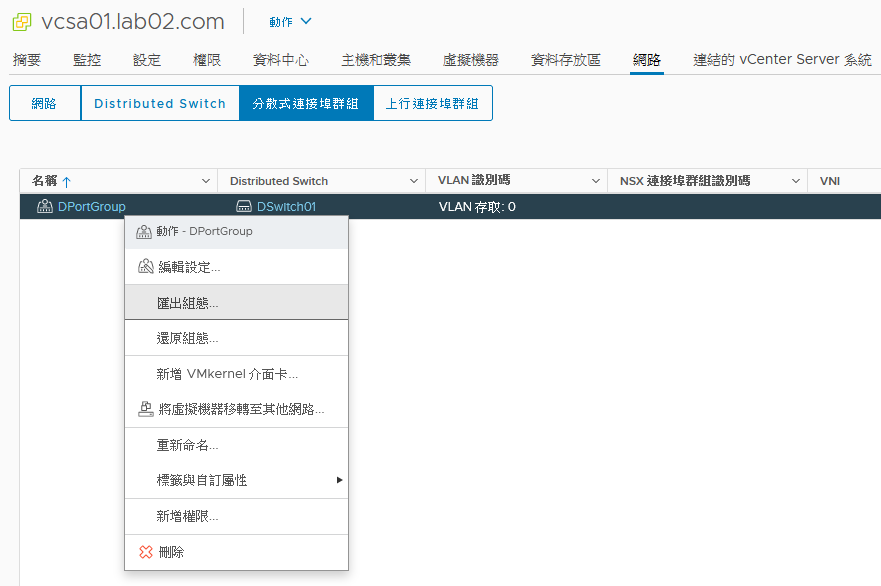881x586 pixels.
Task: Click the migrate VMs icon in the context menu
Action: 146,409
